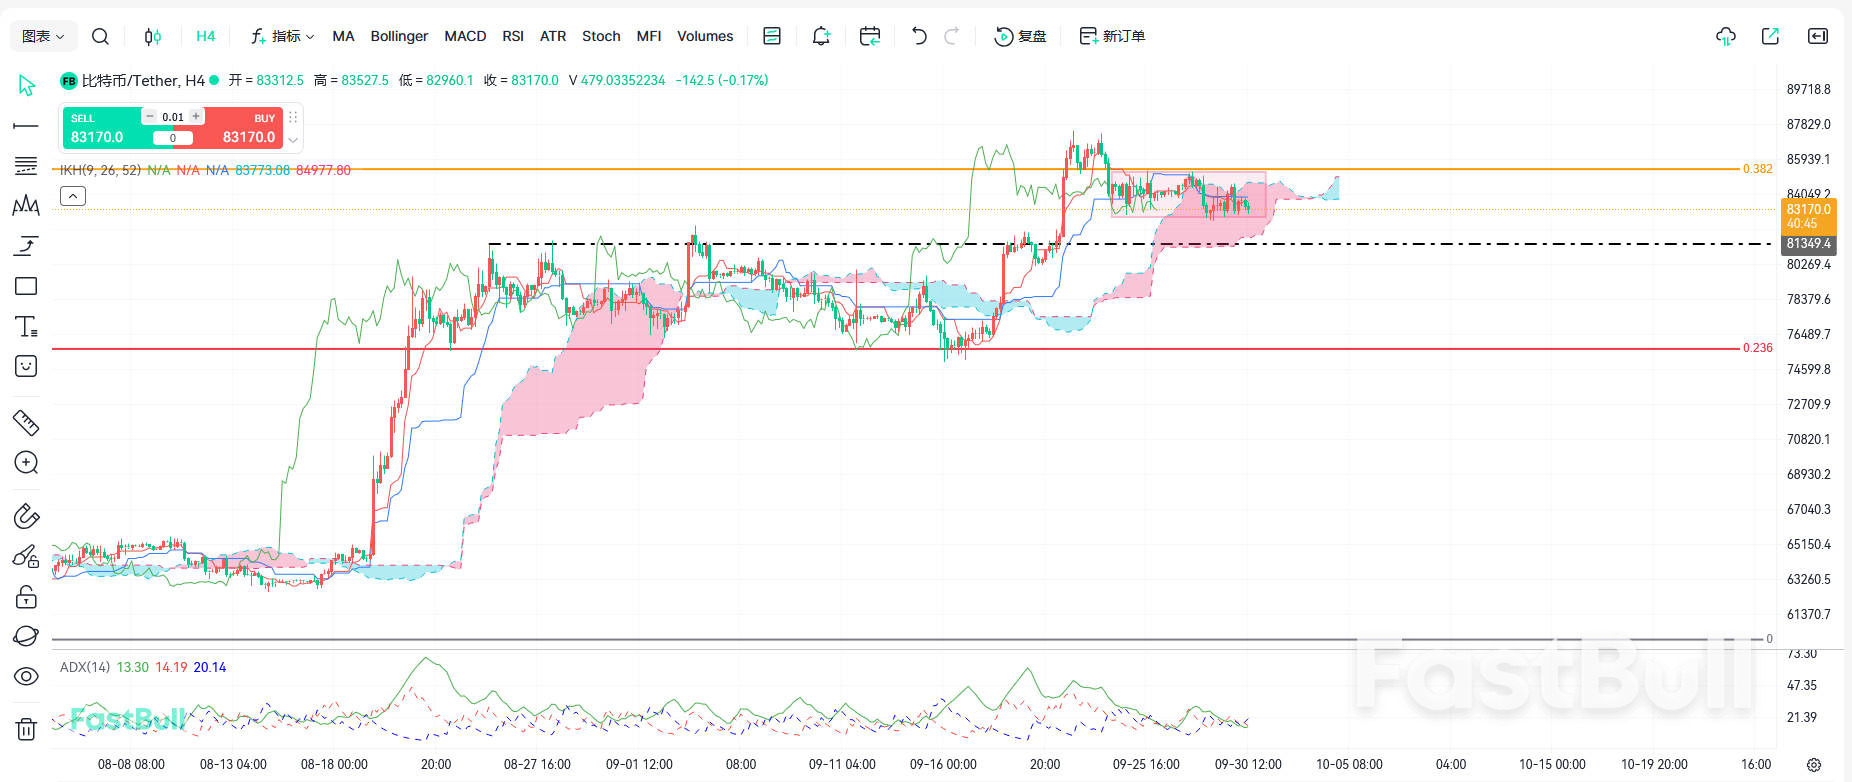Create a price alert with bell icon
The height and width of the screenshot is (782, 1852).
(x=821, y=36)
